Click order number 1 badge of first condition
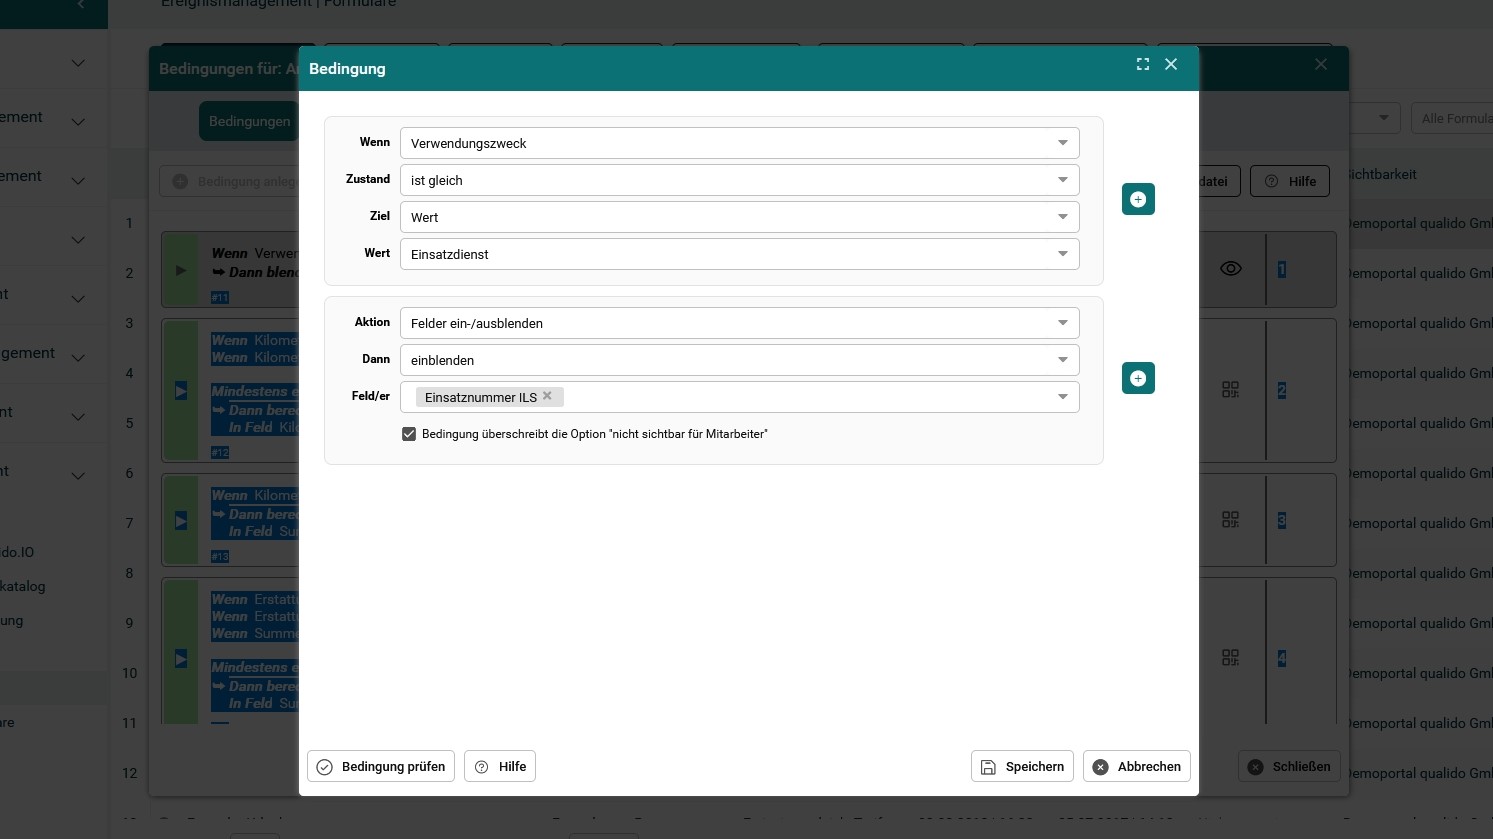 1282,269
